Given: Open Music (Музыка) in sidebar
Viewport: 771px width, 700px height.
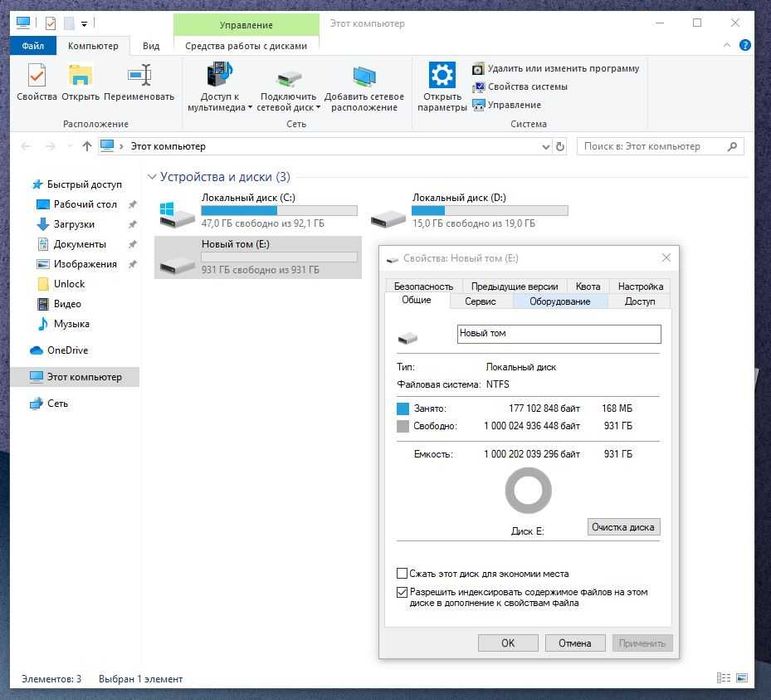Looking at the screenshot, I should [64, 324].
